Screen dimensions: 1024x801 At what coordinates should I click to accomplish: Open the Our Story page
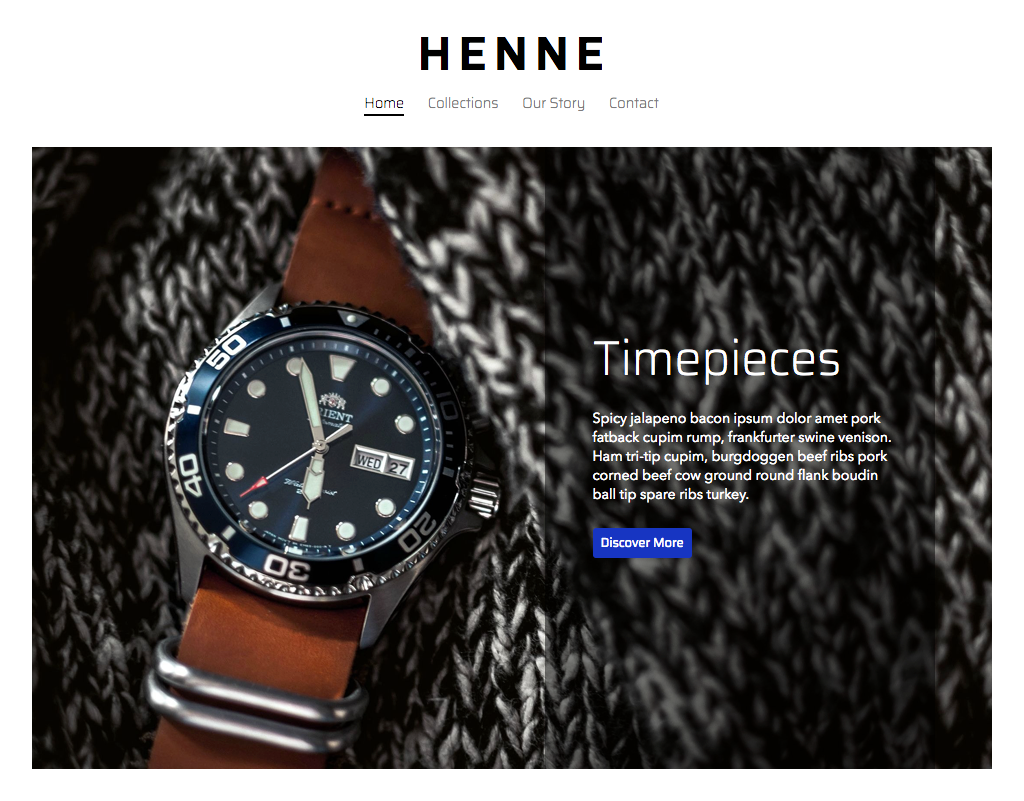553,103
